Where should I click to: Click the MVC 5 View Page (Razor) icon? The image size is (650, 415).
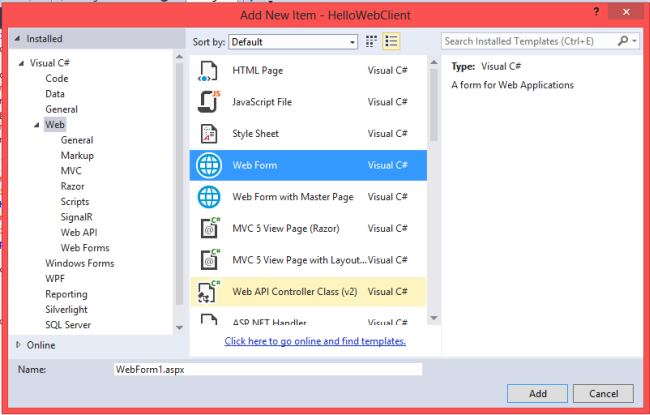click(210, 228)
